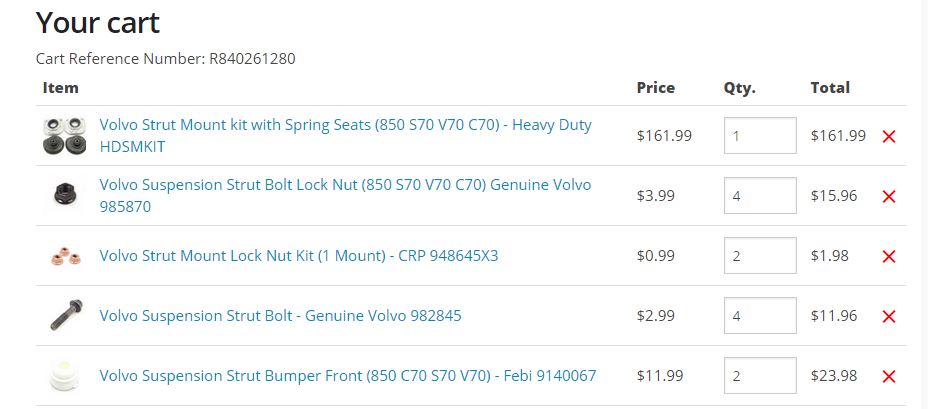Click the white Strut Bumper thumbnail

point(60,376)
